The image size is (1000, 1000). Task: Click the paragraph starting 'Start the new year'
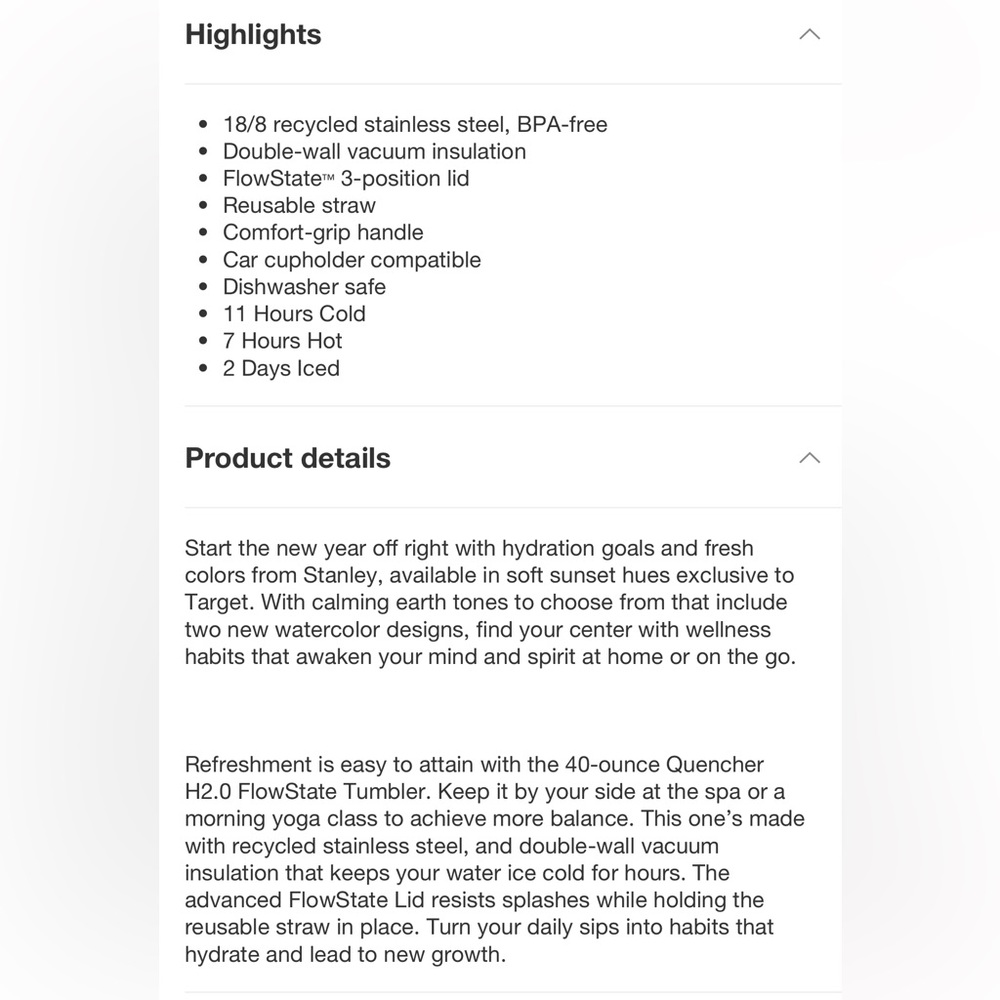point(490,602)
